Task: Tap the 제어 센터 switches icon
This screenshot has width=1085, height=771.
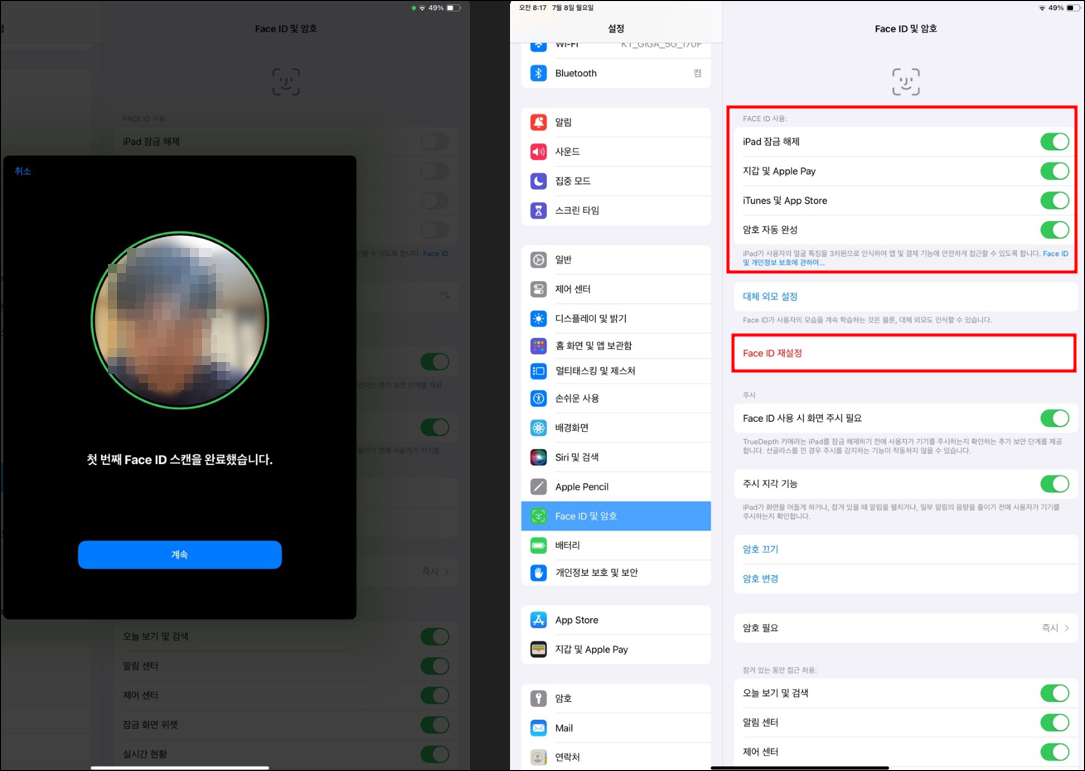Action: tap(538, 289)
